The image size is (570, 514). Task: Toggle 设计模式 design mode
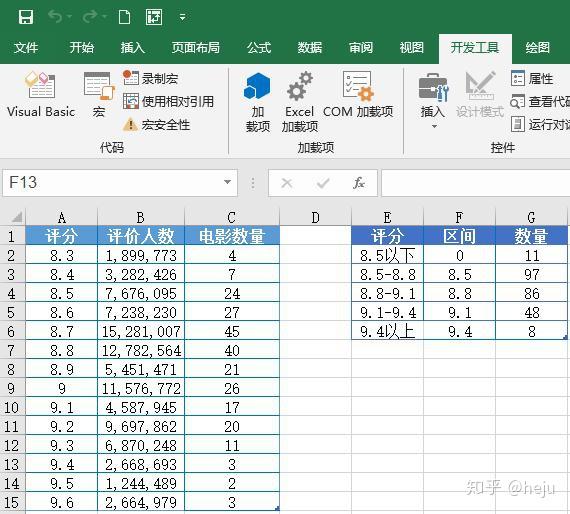[x=480, y=95]
